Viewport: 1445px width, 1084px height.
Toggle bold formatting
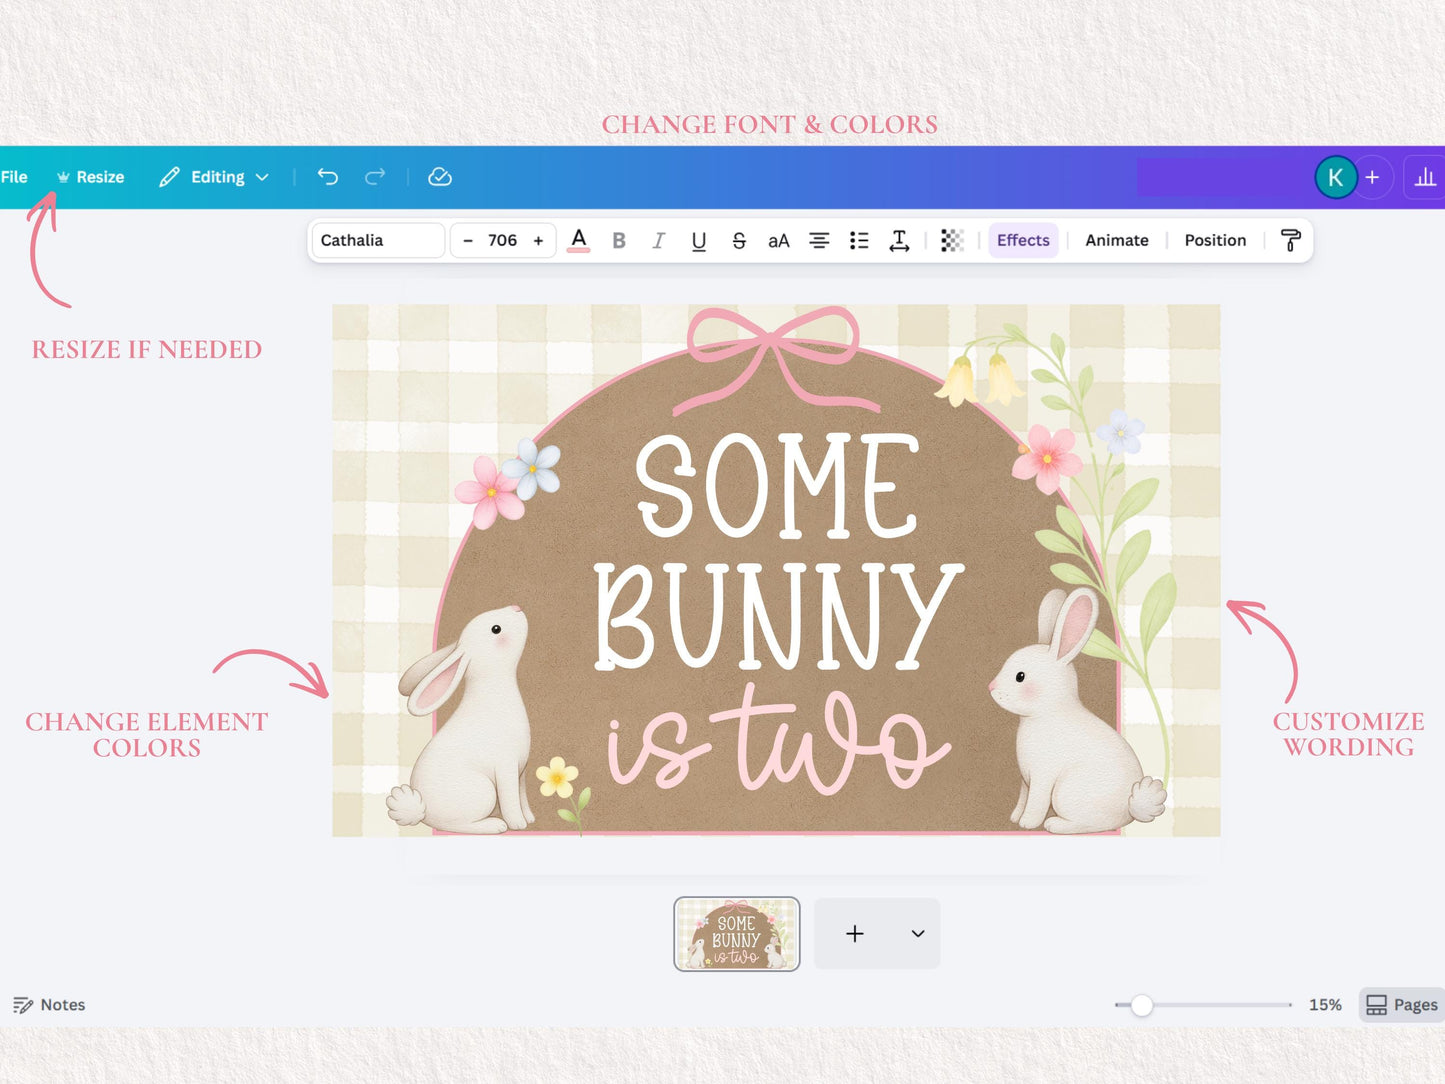pos(619,240)
